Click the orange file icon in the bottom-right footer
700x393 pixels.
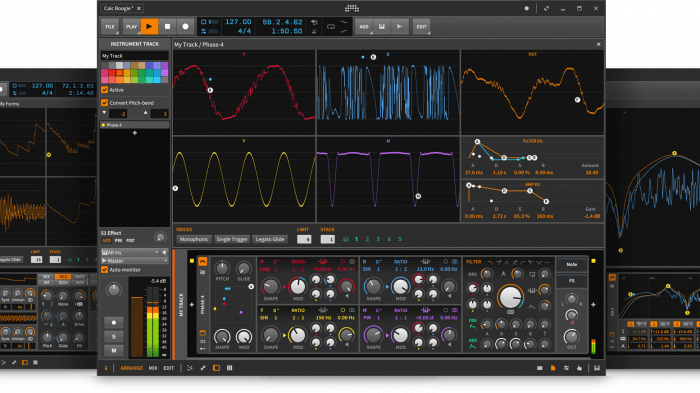point(553,368)
